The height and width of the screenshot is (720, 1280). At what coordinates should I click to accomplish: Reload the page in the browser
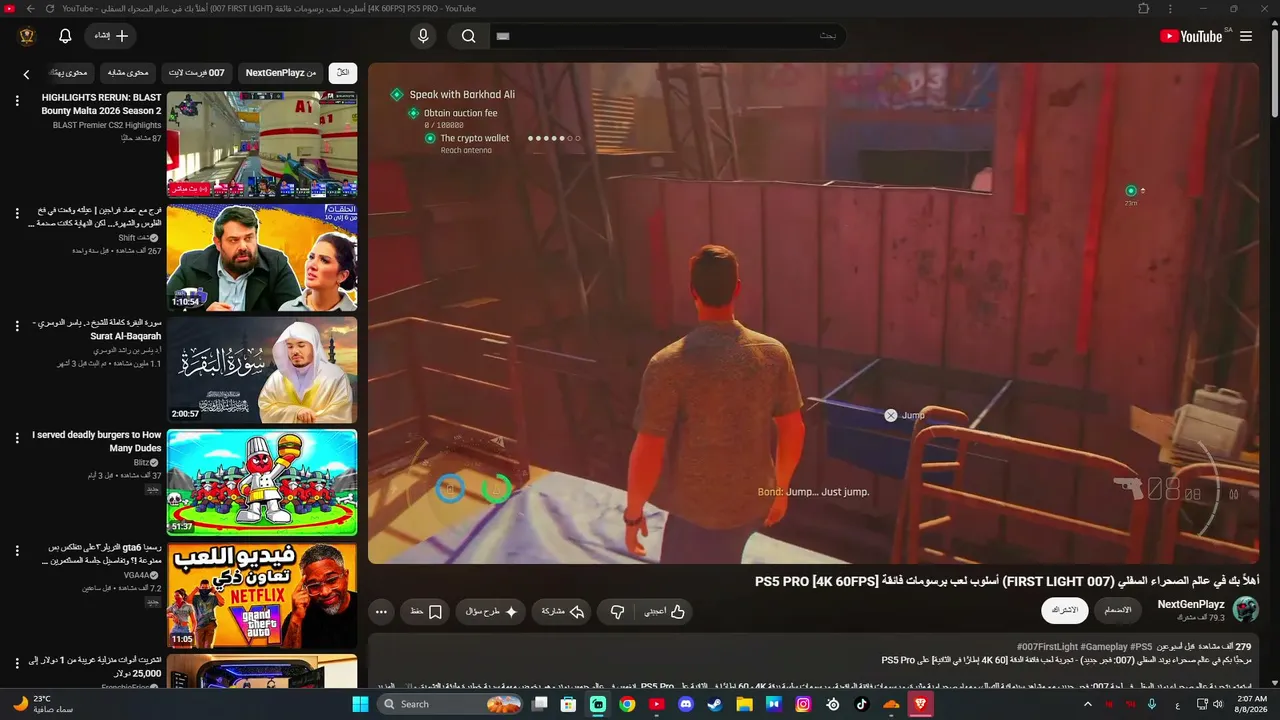click(50, 8)
